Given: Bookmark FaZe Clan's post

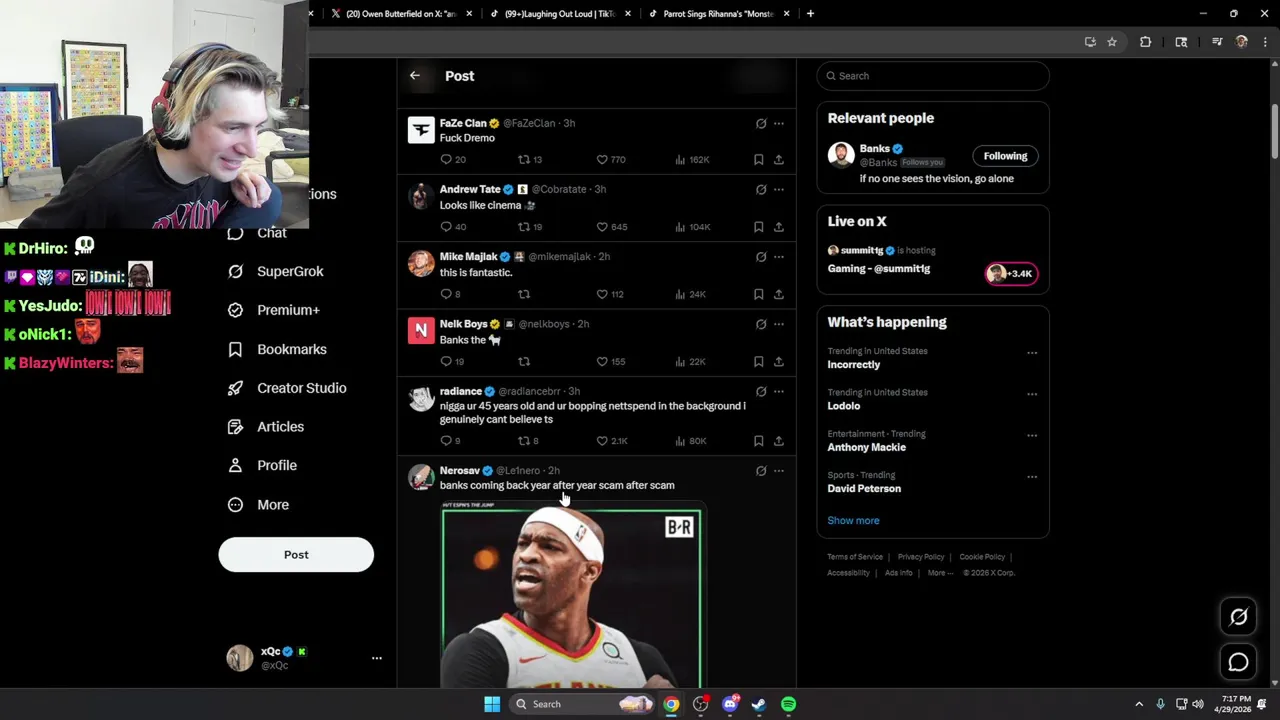Looking at the screenshot, I should click(758, 159).
